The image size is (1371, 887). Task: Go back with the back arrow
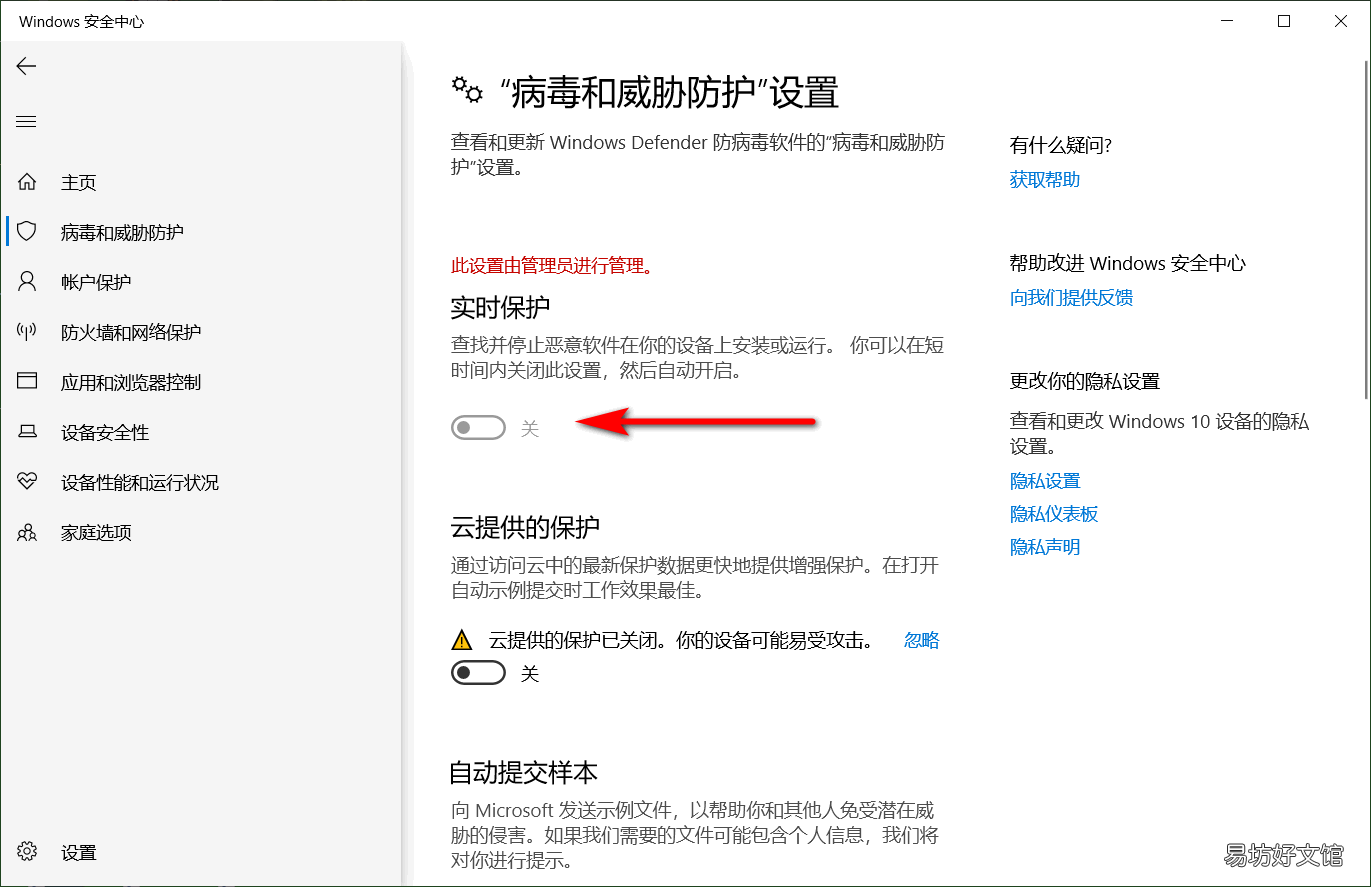point(26,66)
